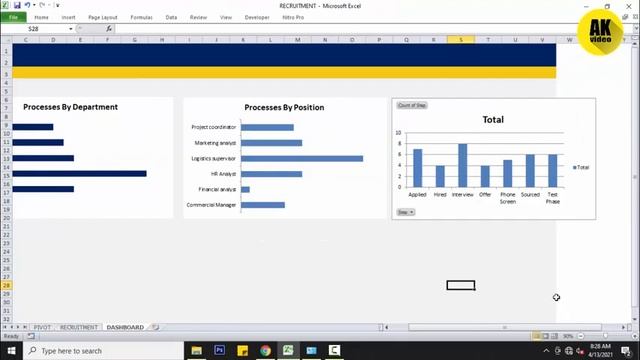Open Sticky Notes from the taskbar
Image resolution: width=640 pixels, height=360 pixels.
click(x=242, y=350)
